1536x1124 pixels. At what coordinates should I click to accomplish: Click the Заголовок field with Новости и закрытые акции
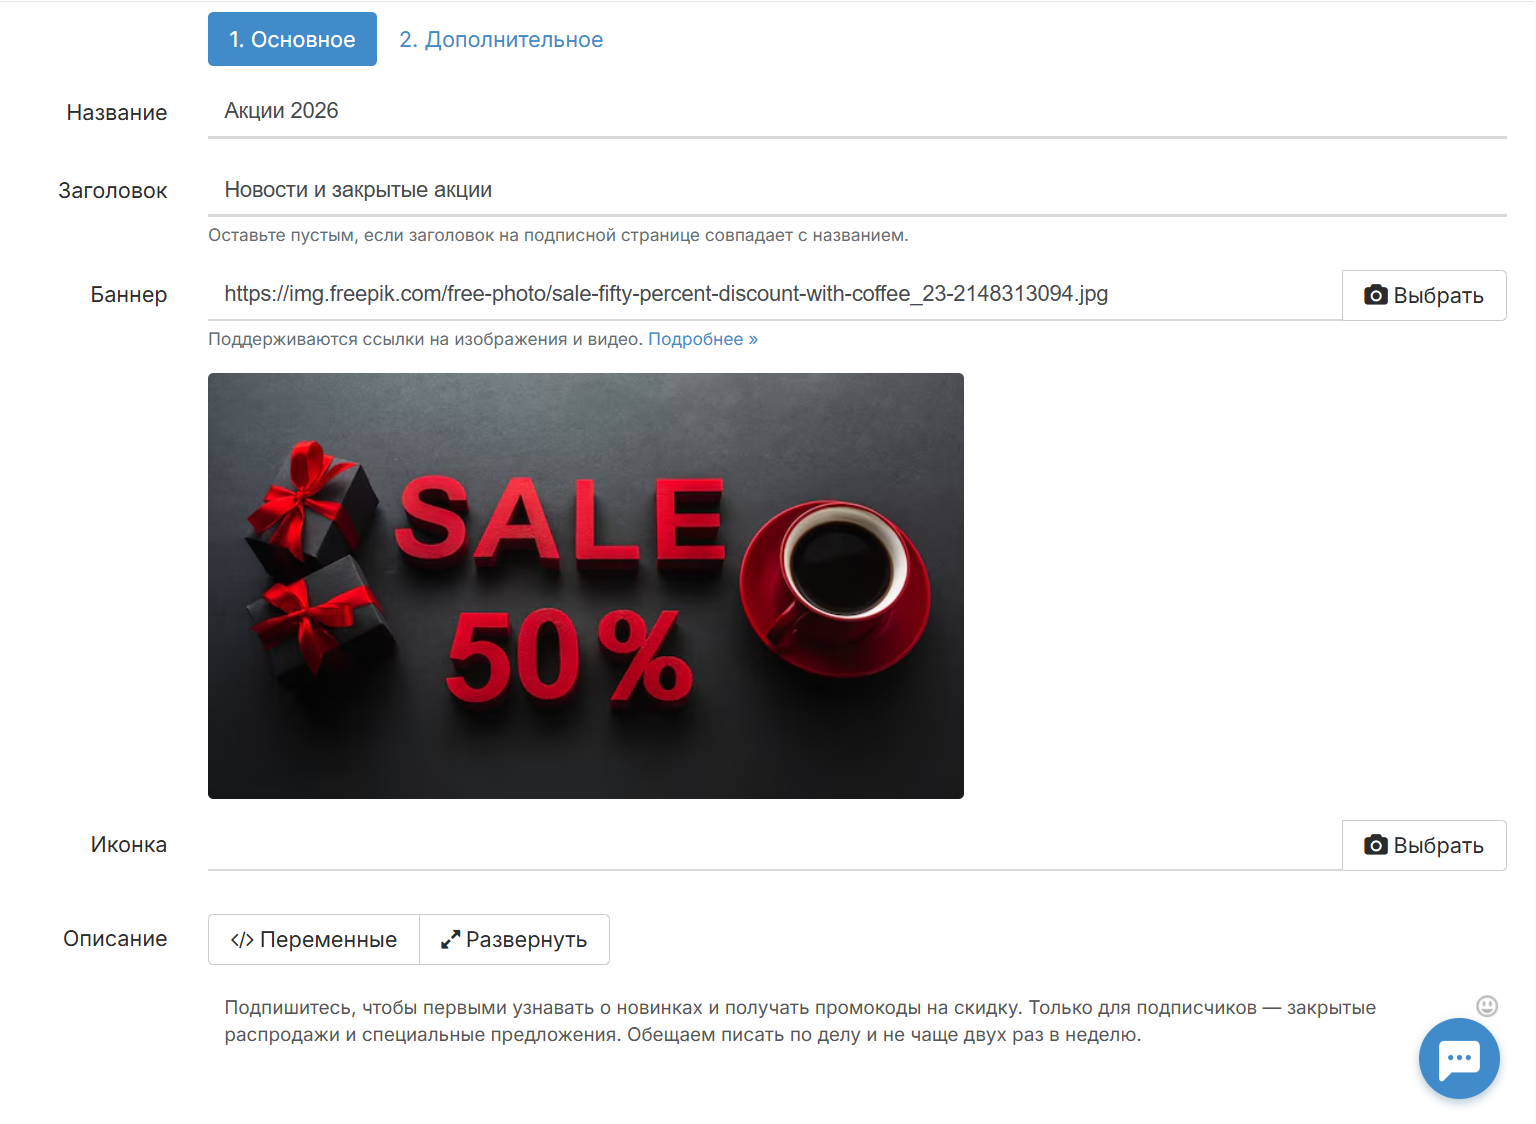point(857,190)
